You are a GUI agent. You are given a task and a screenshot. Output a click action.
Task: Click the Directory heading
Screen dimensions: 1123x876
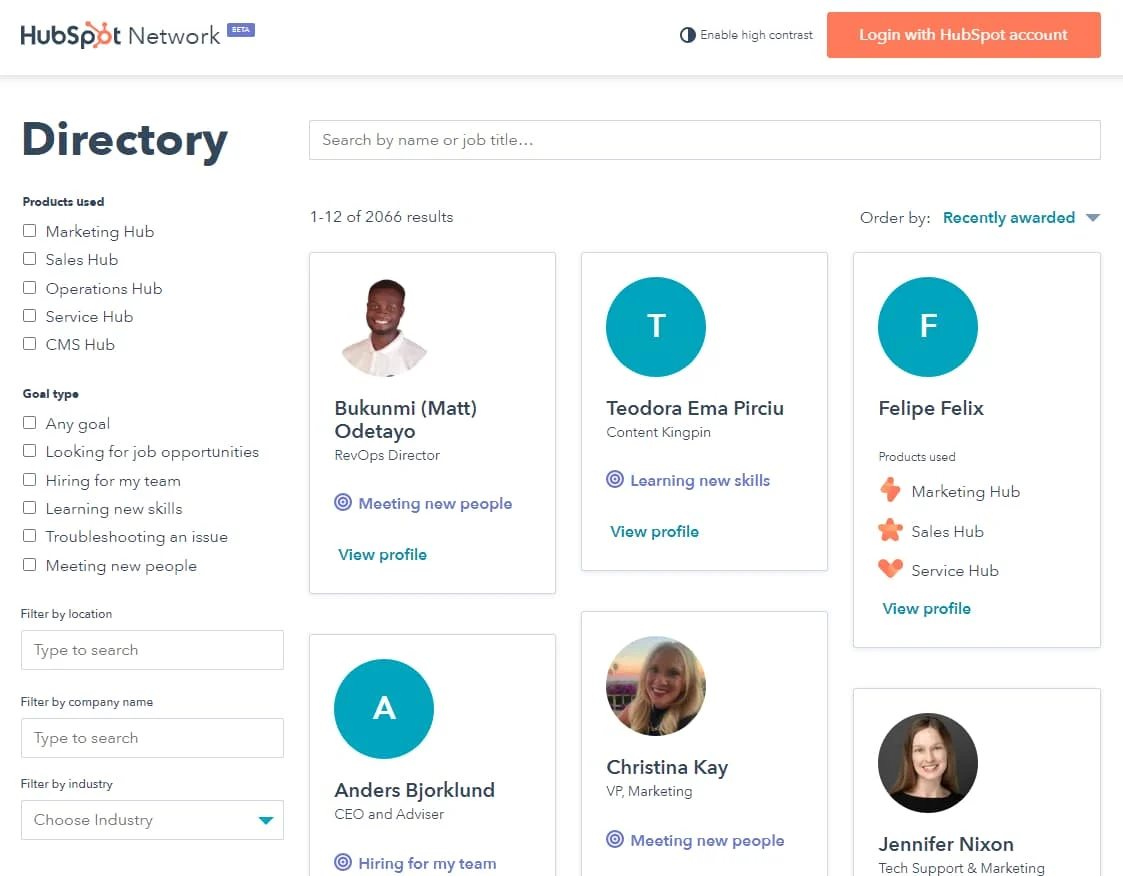coord(125,140)
